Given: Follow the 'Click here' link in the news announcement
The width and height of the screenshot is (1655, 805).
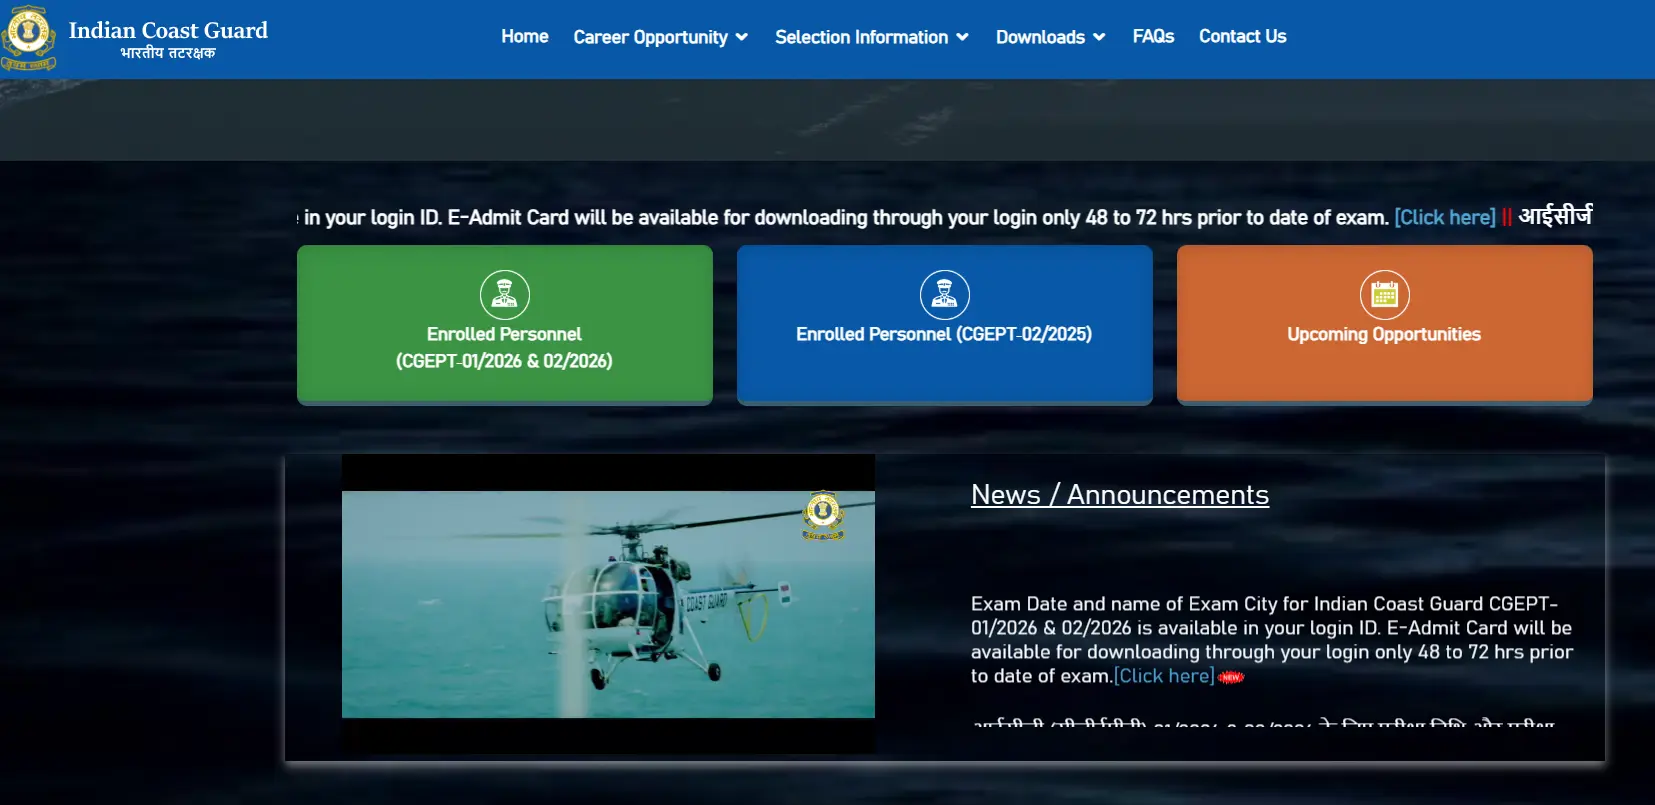Looking at the screenshot, I should tap(1164, 676).
